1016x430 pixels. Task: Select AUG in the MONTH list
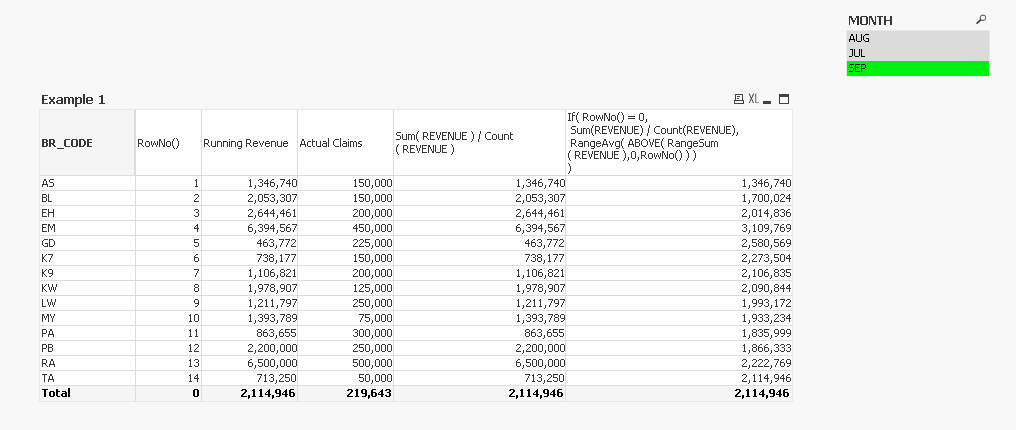(x=918, y=38)
